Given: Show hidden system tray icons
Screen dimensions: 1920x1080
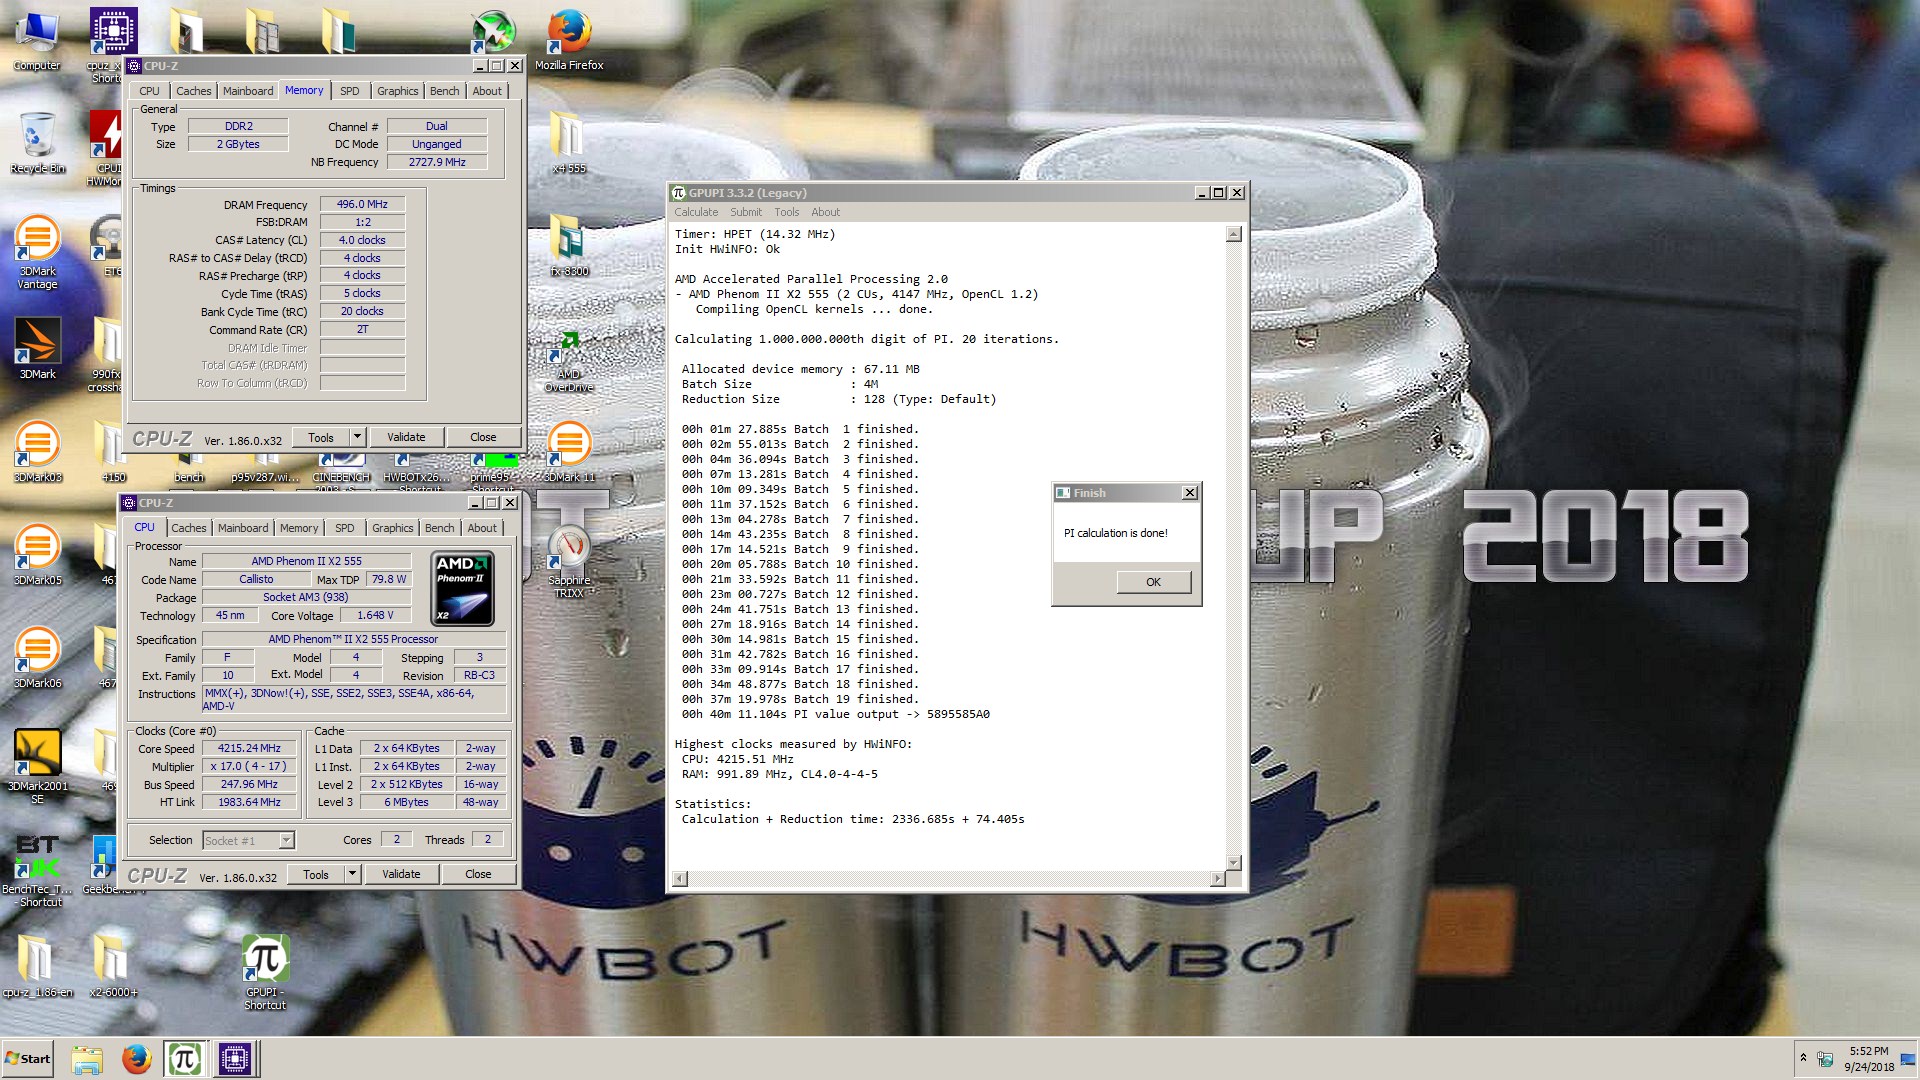Looking at the screenshot, I should pos(1803,1057).
